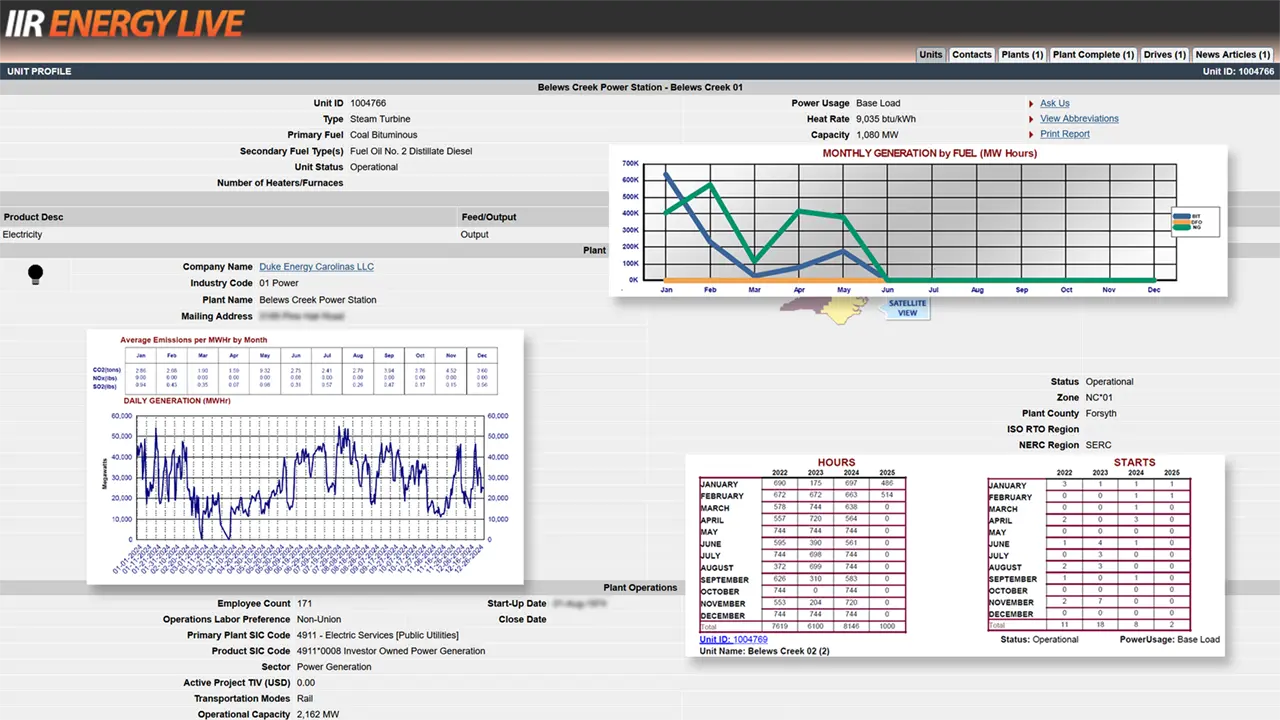Open the Duke Energy Carolinas LLC company page
The width and height of the screenshot is (1280, 720).
point(316,267)
